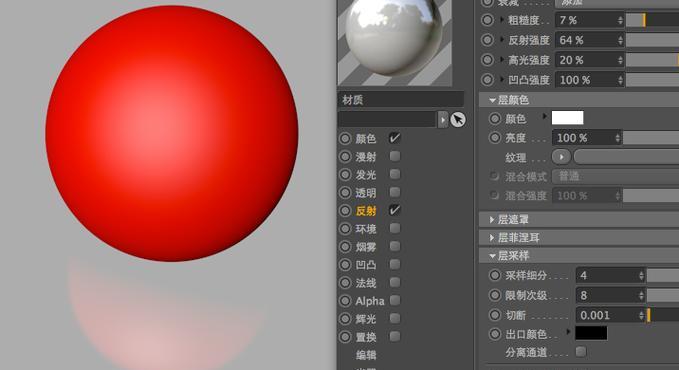
Task: Enable the 漫射 channel checkbox
Action: click(394, 156)
